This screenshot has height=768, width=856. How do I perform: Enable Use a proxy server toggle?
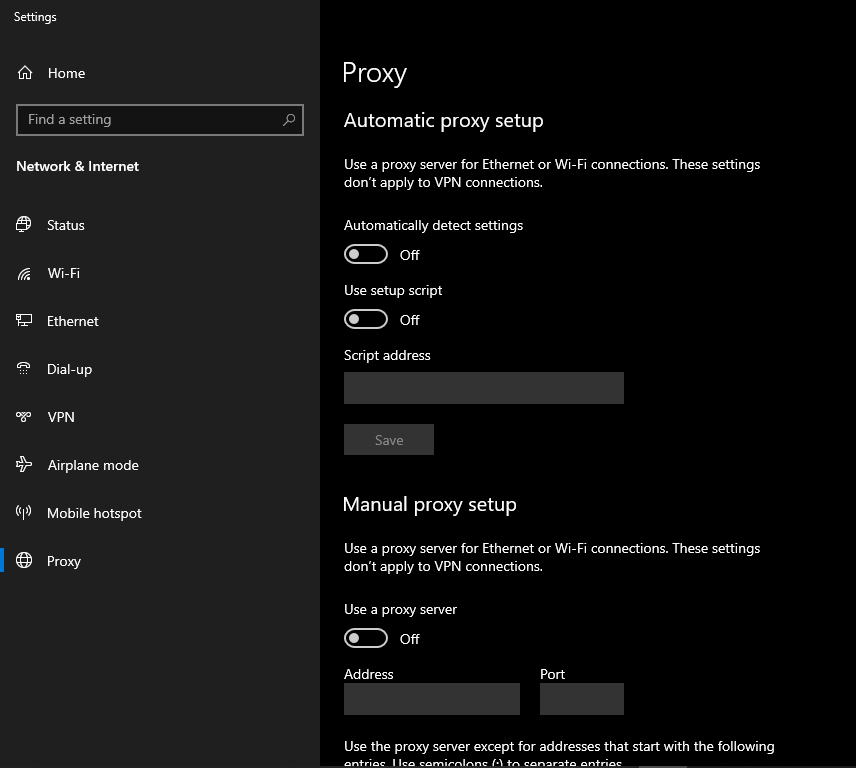pos(366,638)
